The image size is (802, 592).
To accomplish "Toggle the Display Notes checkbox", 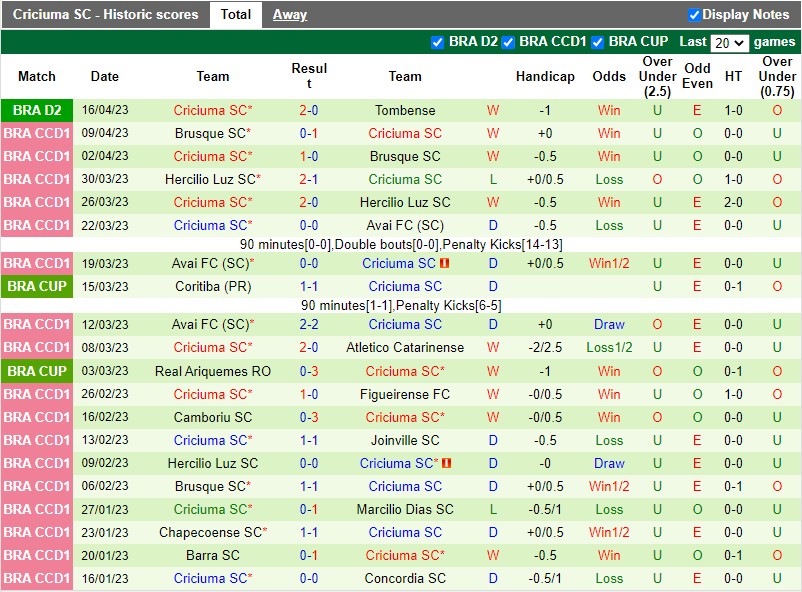I will 694,15.
